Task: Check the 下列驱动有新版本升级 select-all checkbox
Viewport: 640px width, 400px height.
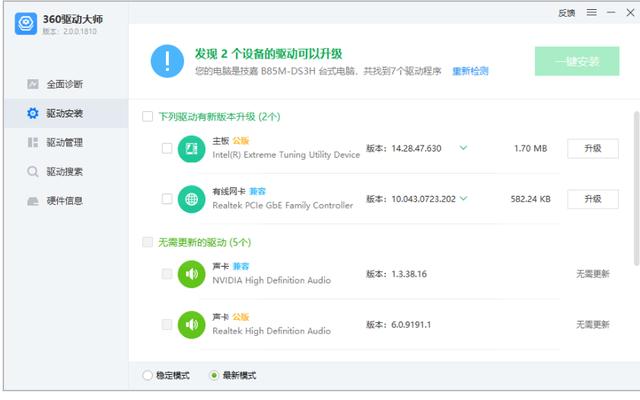Action: tap(147, 116)
